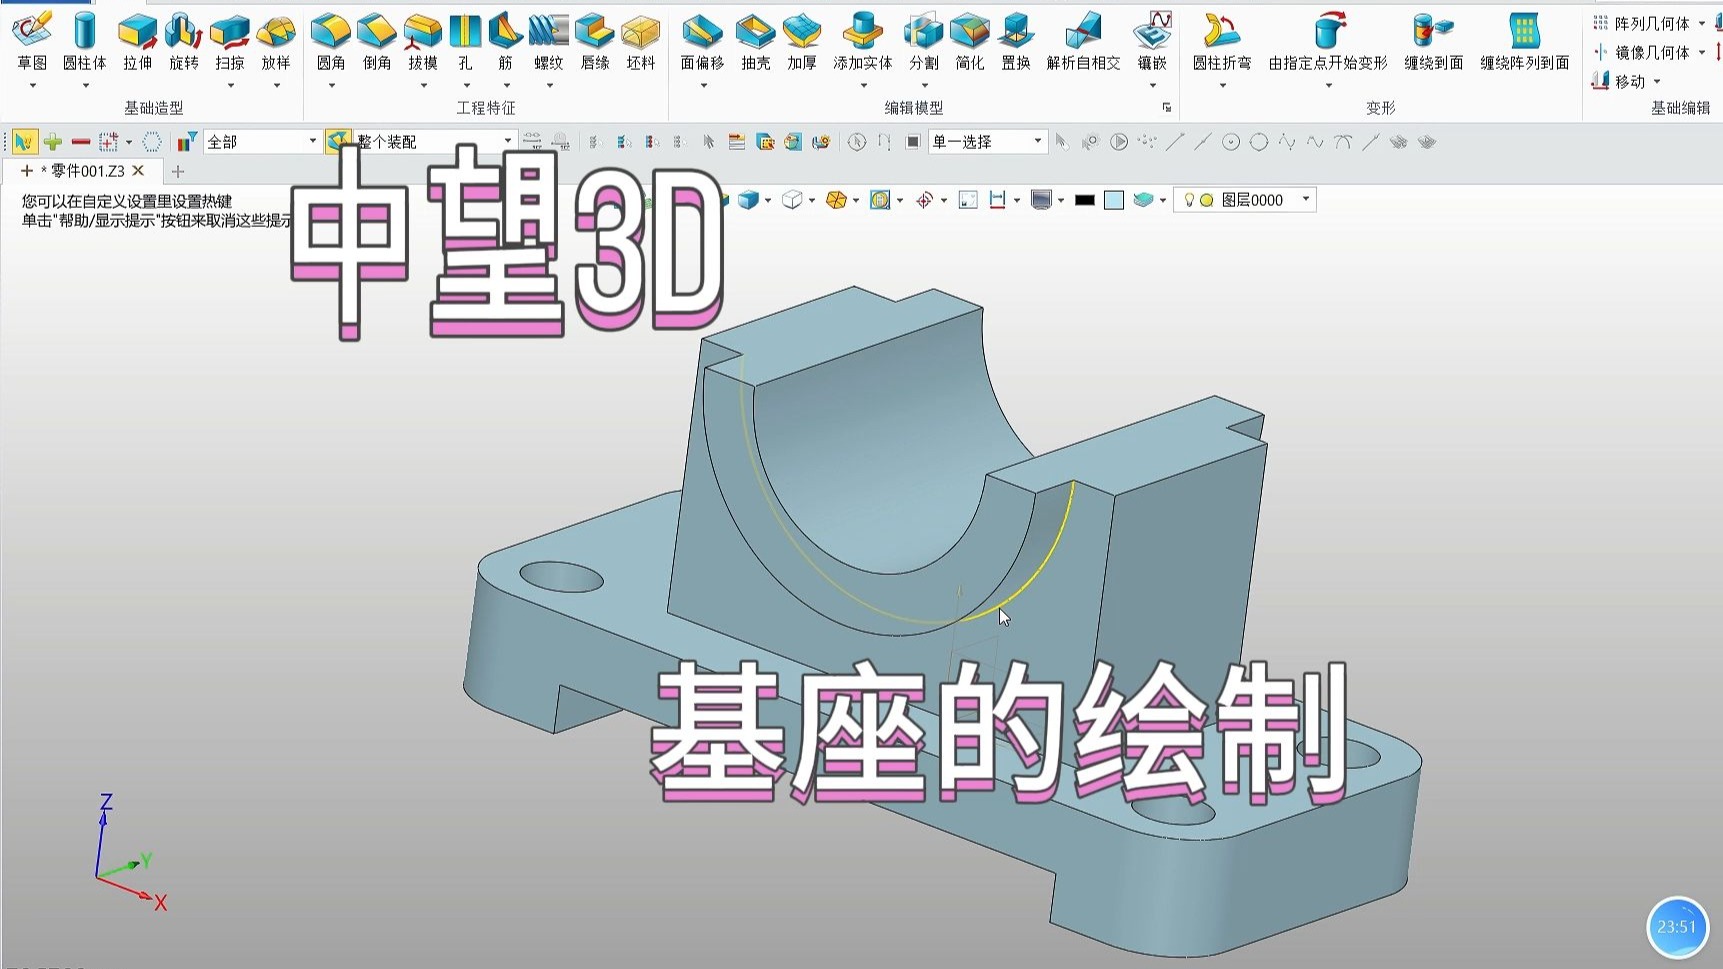The width and height of the screenshot is (1723, 969).
Task: Click the 23:51 timer circle
Action: 1677,927
